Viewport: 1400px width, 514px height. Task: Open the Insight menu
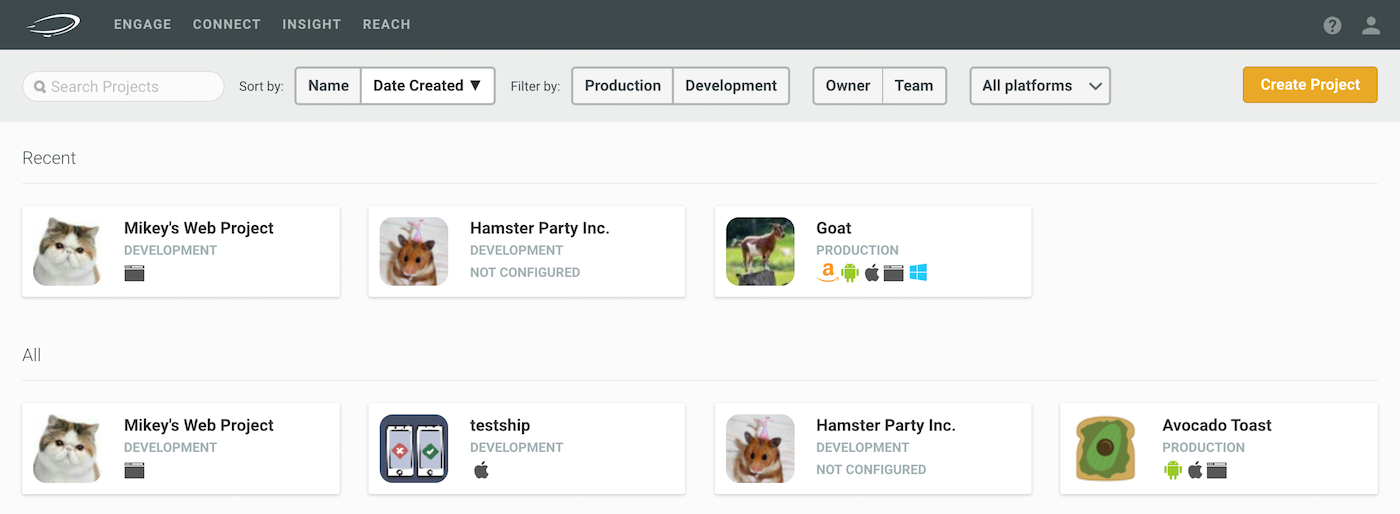[x=311, y=24]
